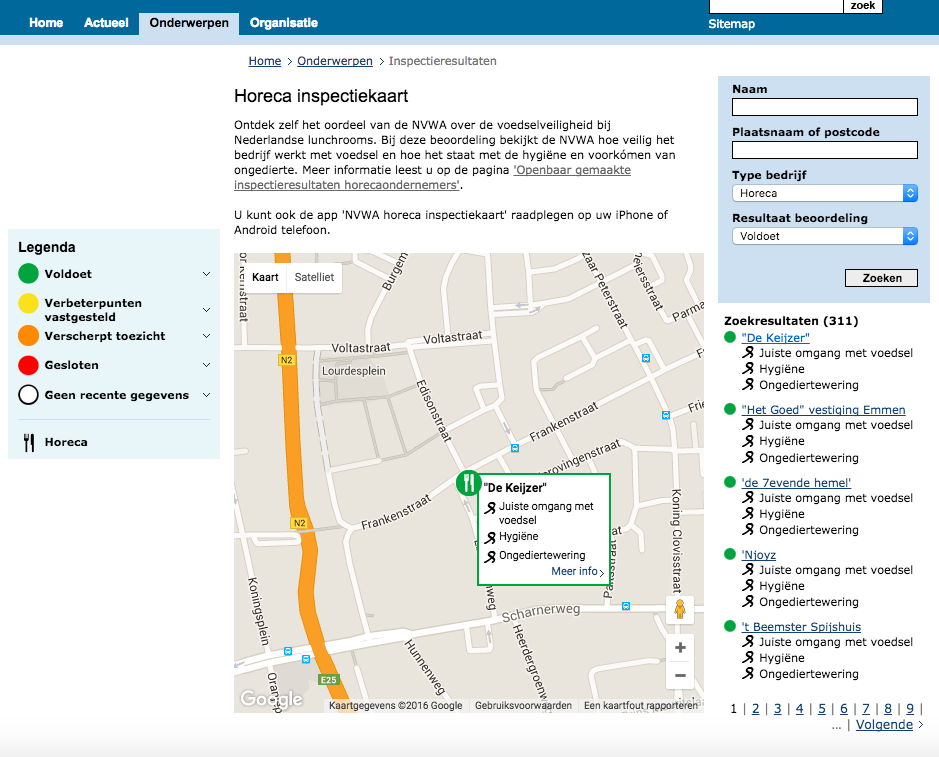
Task: Open the Resultaat beoordeling dropdown
Action: pyautogui.click(x=825, y=236)
